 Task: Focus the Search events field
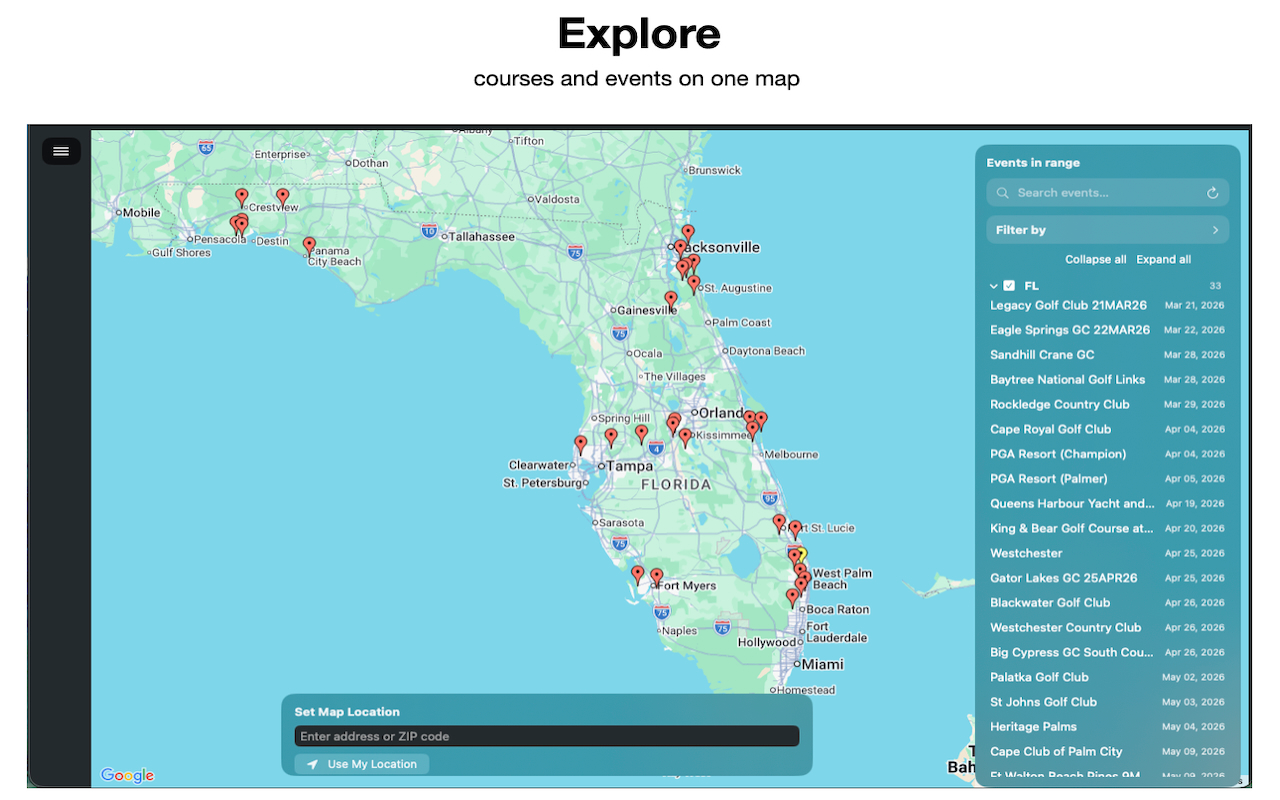[1107, 193]
